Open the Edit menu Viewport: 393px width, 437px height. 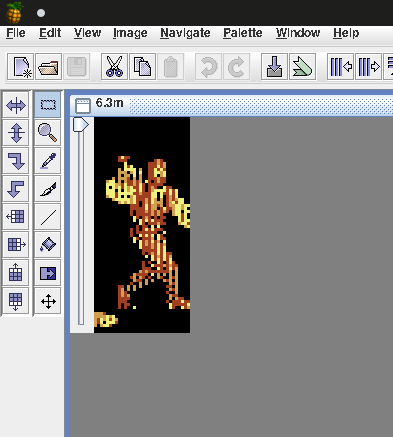coord(50,33)
